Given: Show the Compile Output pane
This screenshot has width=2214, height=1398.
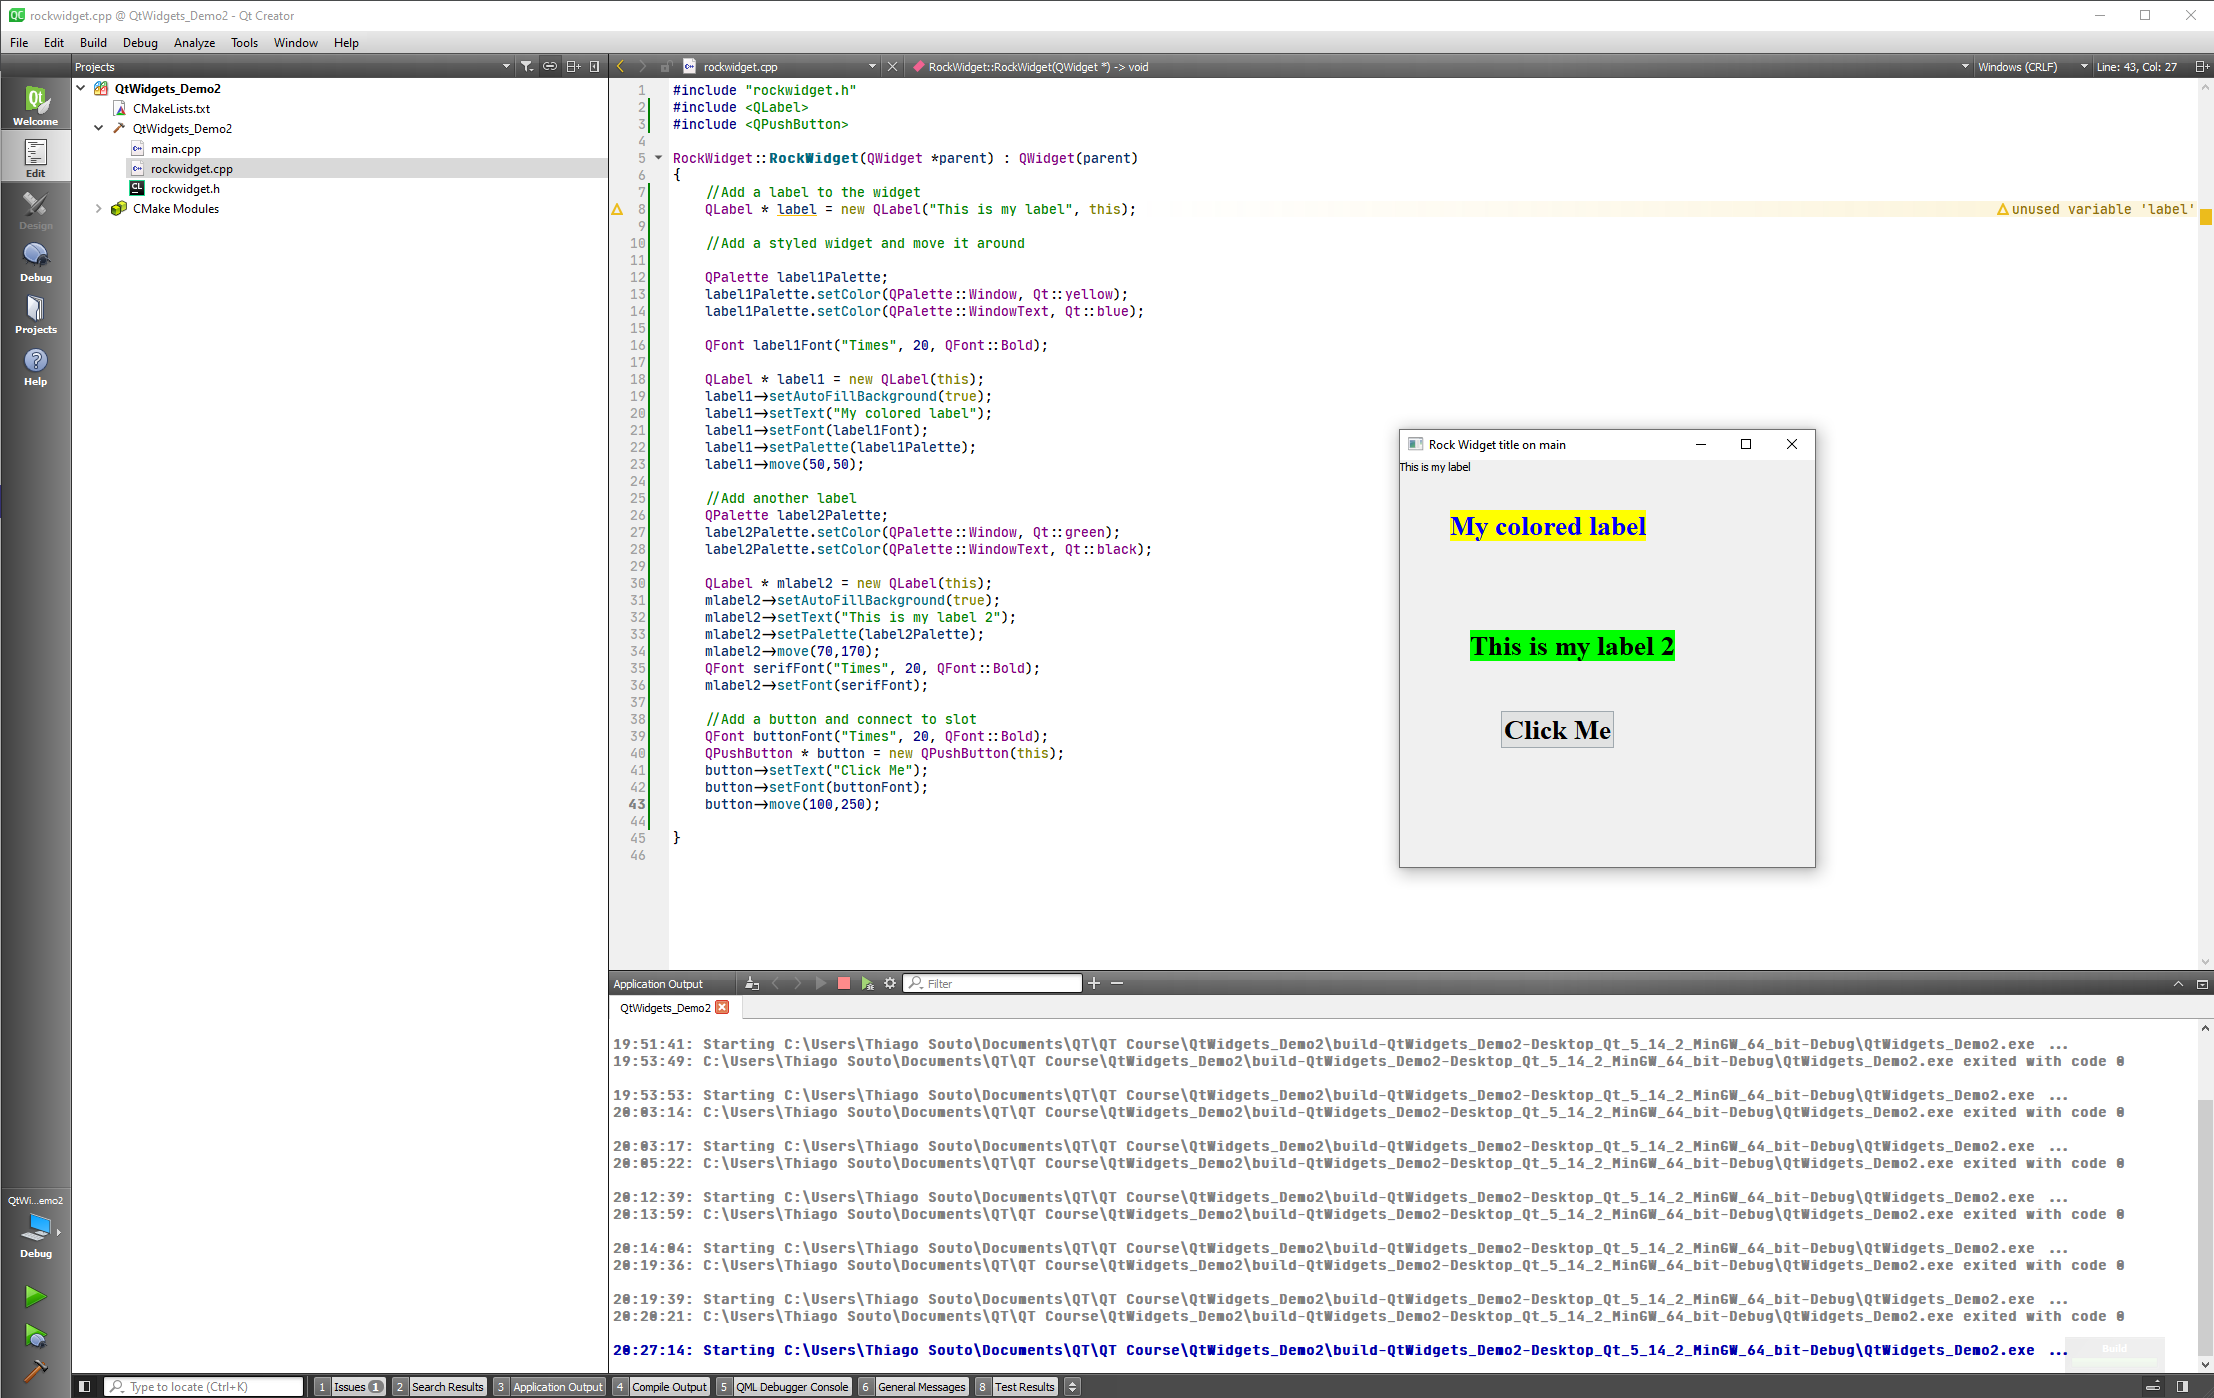Looking at the screenshot, I should (x=661, y=1386).
